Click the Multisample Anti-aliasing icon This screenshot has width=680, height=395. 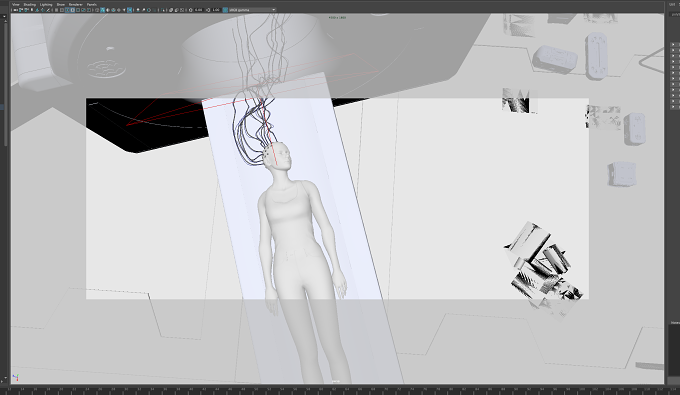click(x=149, y=10)
